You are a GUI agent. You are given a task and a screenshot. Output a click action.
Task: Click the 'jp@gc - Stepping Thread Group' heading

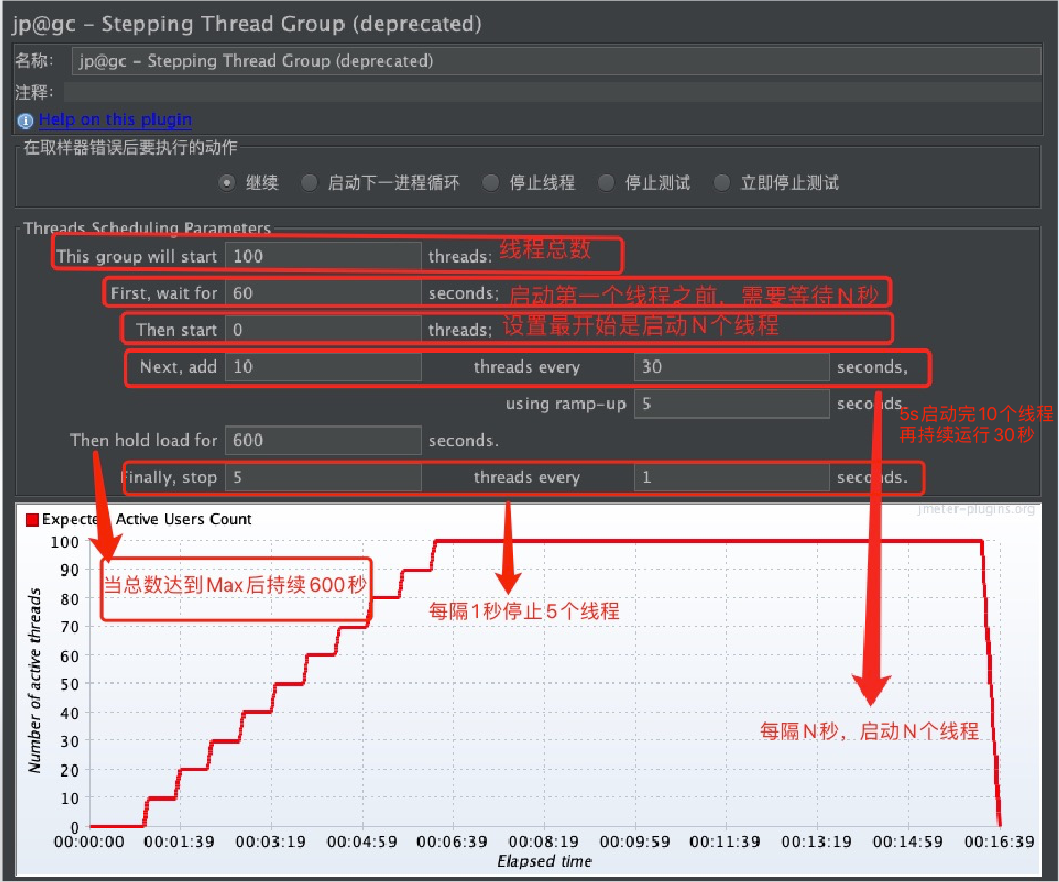(x=247, y=24)
